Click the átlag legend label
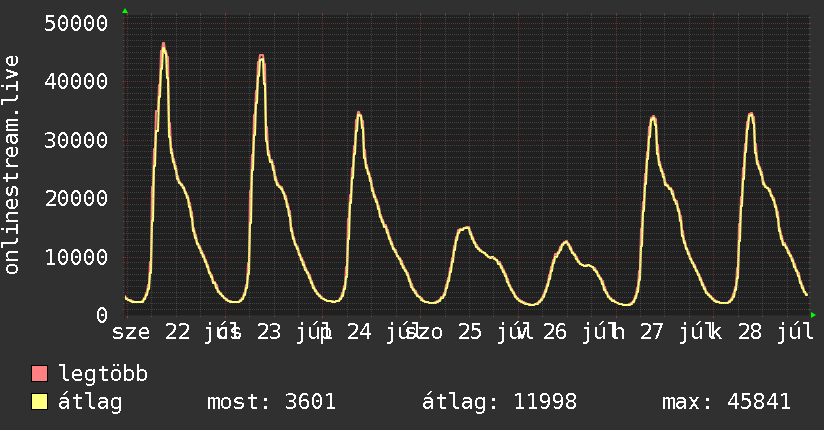Viewport: 824px width, 430px height. click(90, 402)
